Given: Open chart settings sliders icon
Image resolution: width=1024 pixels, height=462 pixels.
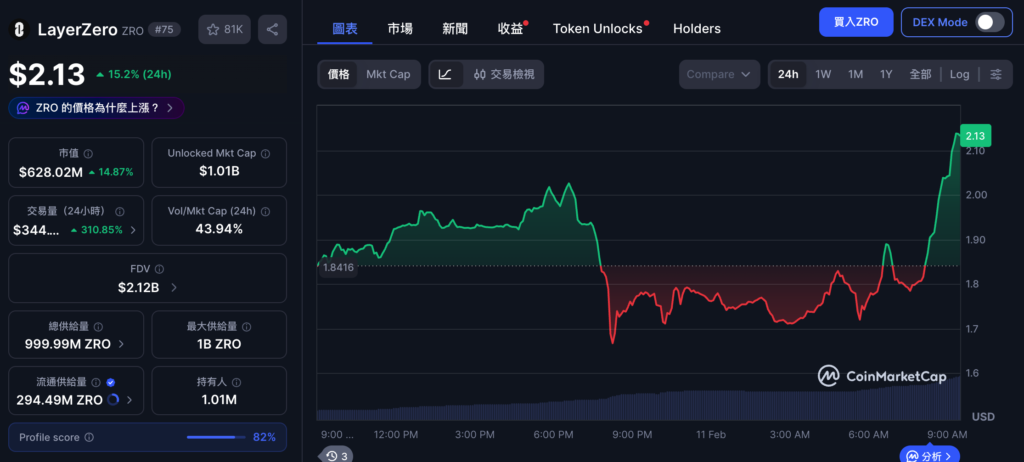Looking at the screenshot, I should pyautogui.click(x=996, y=74).
